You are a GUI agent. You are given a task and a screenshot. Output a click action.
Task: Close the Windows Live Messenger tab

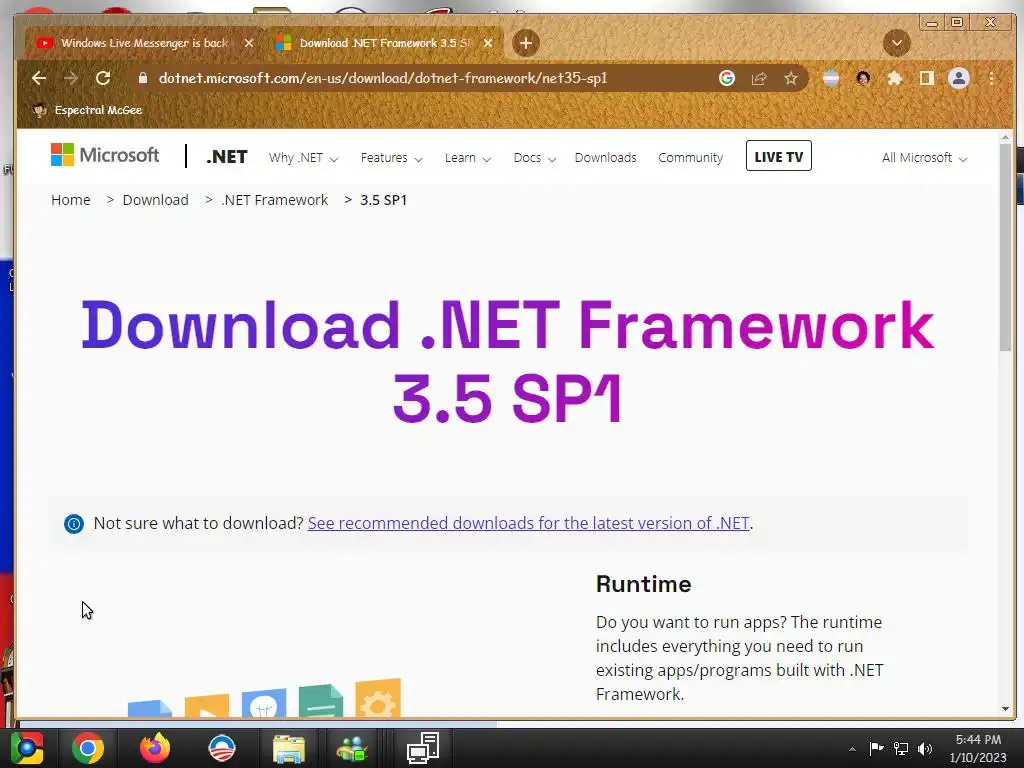(x=249, y=43)
